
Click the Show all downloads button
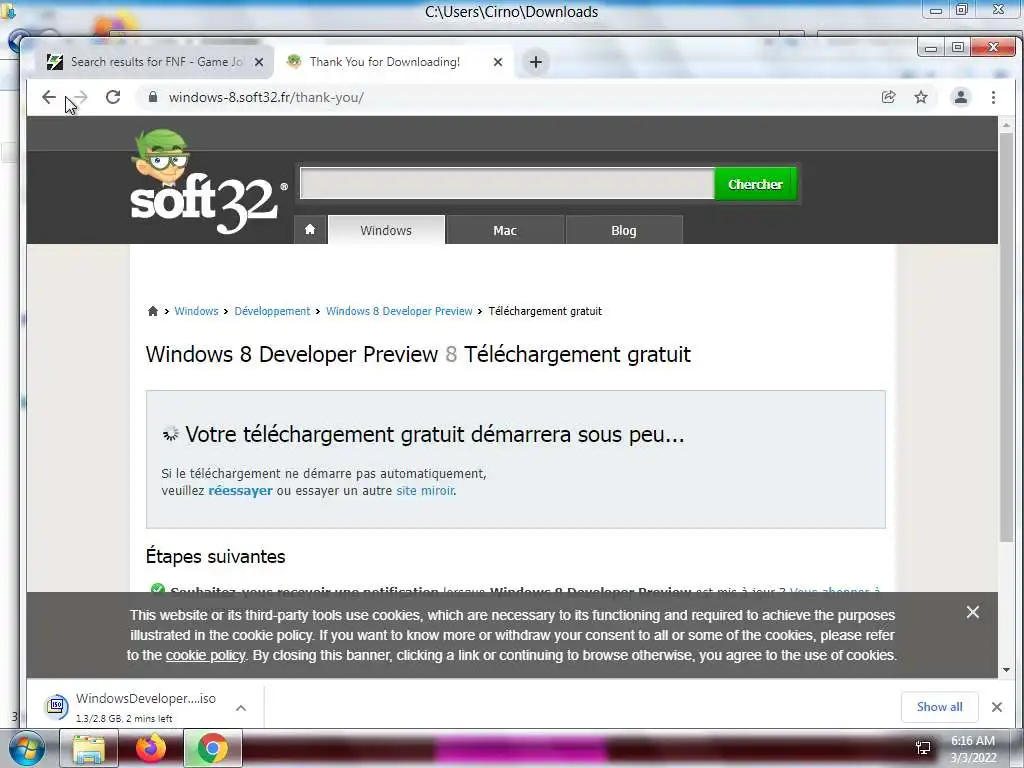[x=939, y=707]
